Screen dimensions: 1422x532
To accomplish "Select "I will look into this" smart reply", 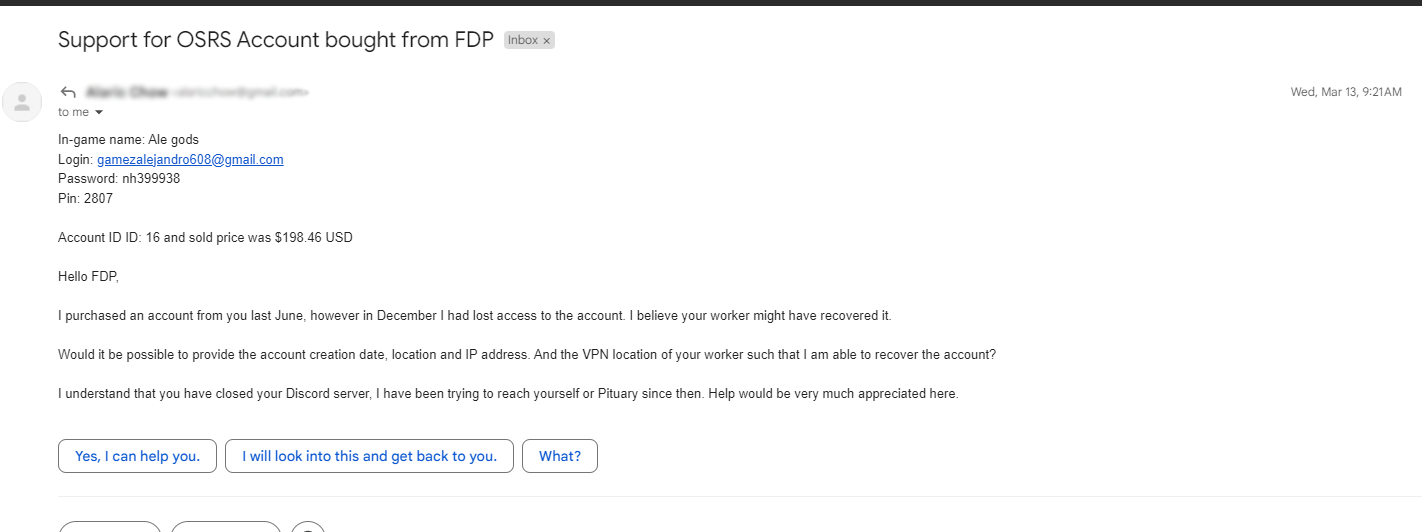I will click(x=369, y=456).
